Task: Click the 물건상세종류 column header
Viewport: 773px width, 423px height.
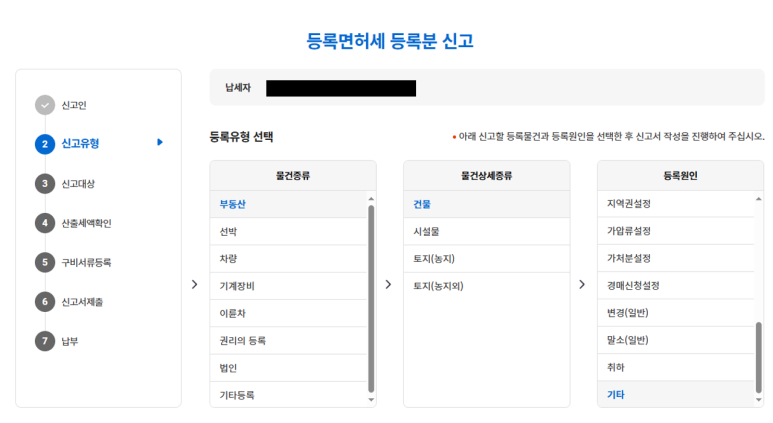Action: (x=487, y=176)
